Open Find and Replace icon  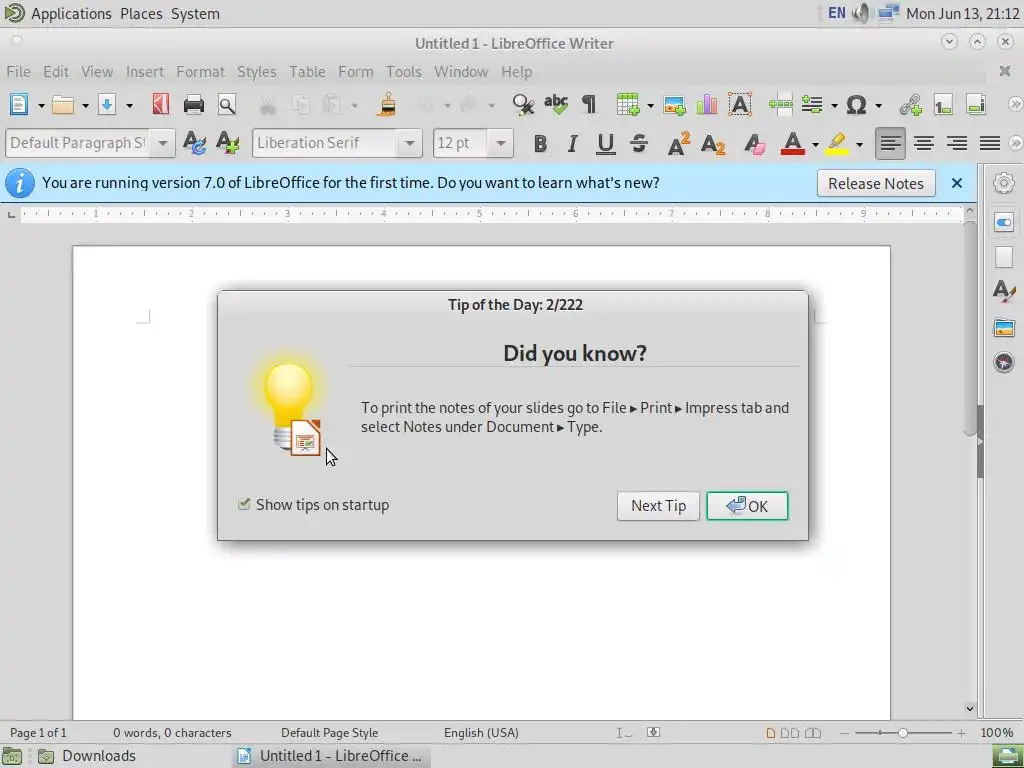(523, 104)
